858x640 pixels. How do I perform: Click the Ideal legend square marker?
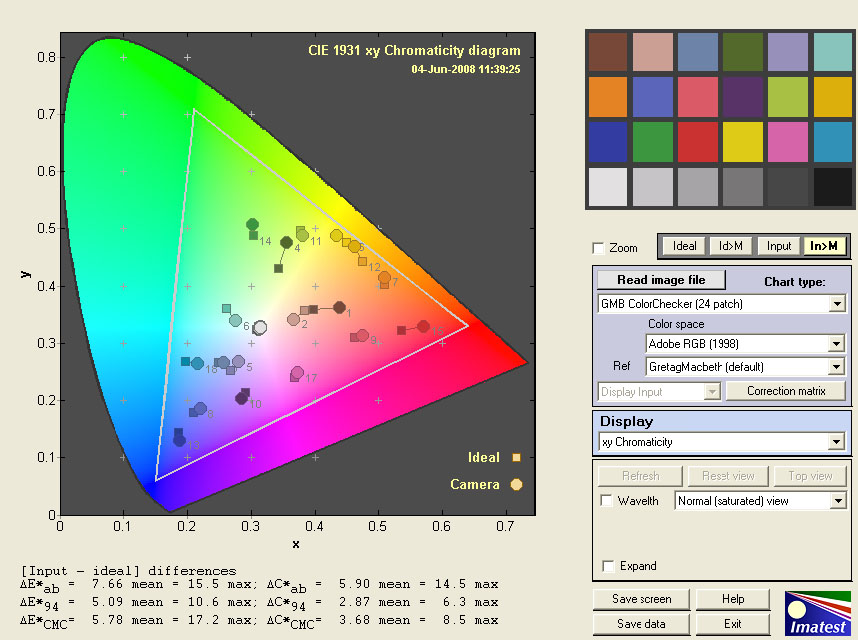point(516,458)
